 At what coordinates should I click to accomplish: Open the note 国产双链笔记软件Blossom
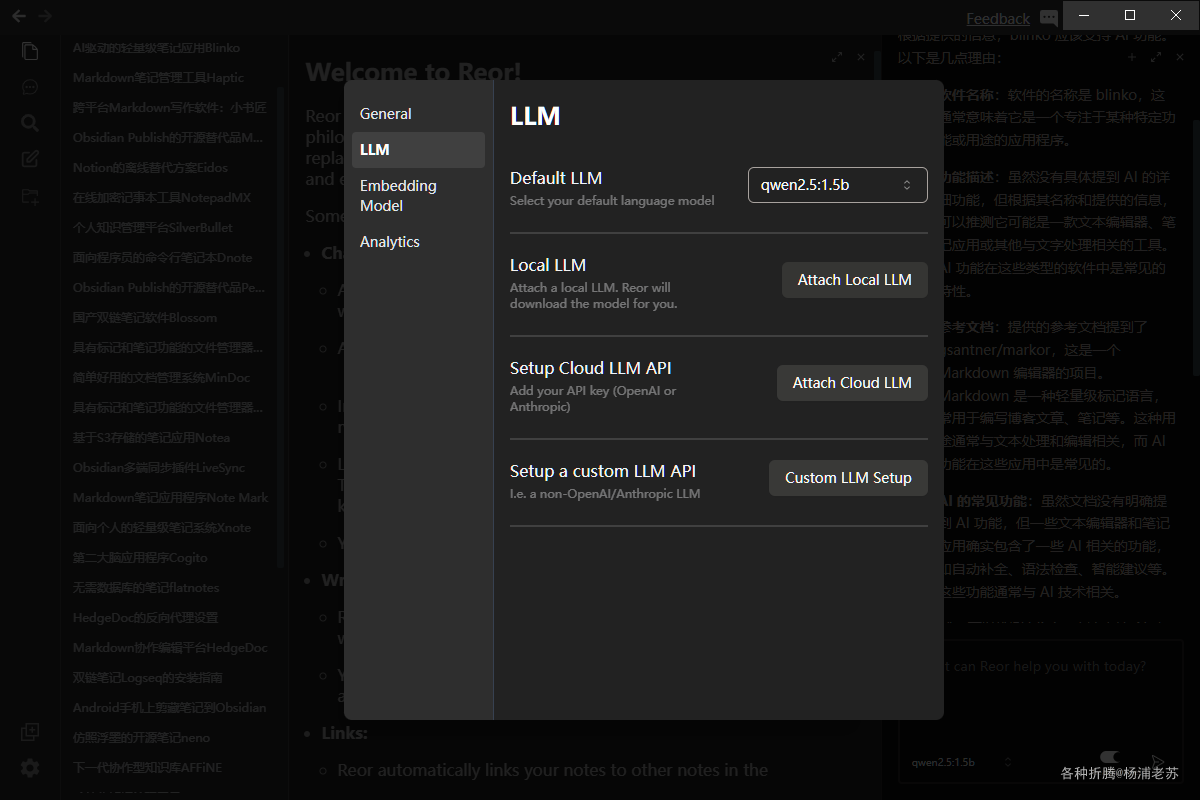144,318
